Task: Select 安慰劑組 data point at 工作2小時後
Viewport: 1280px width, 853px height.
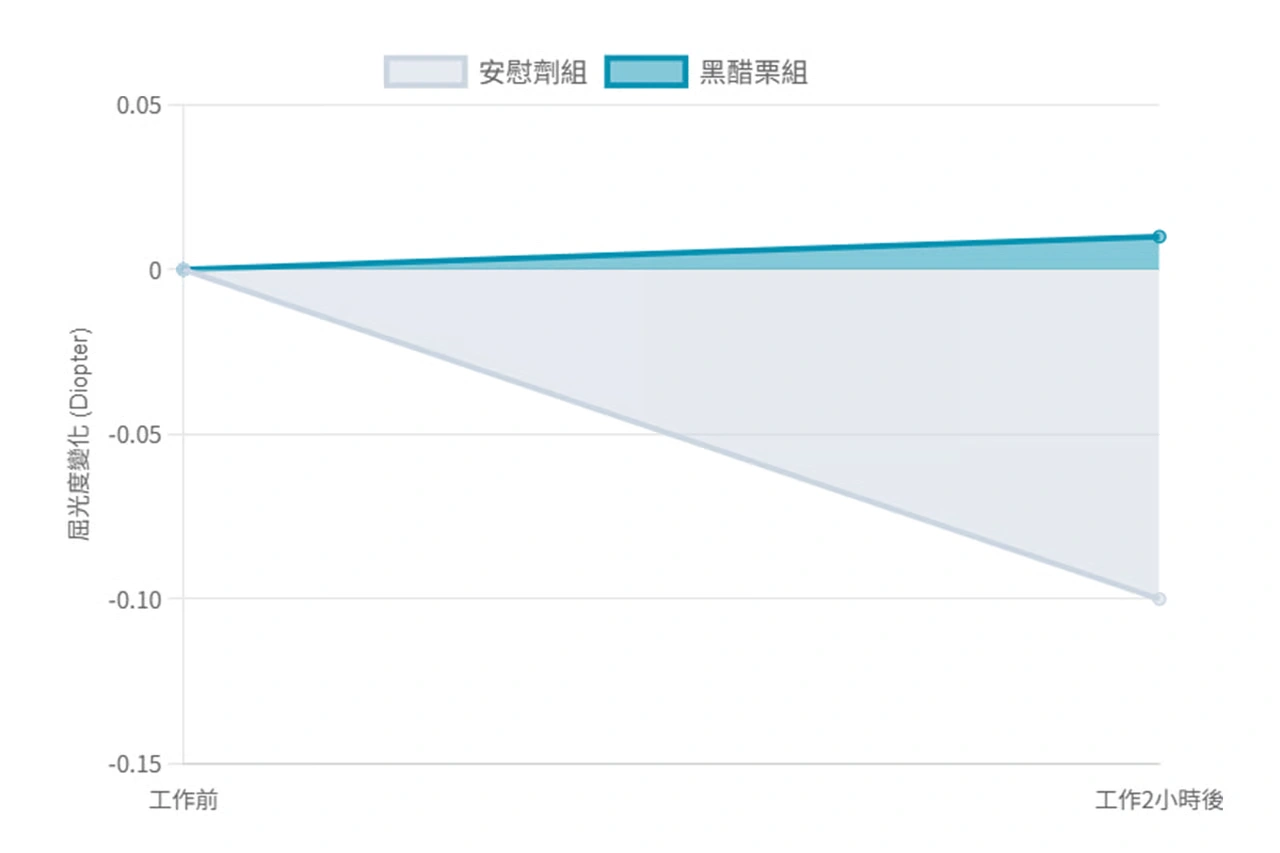Action: [x=1159, y=599]
